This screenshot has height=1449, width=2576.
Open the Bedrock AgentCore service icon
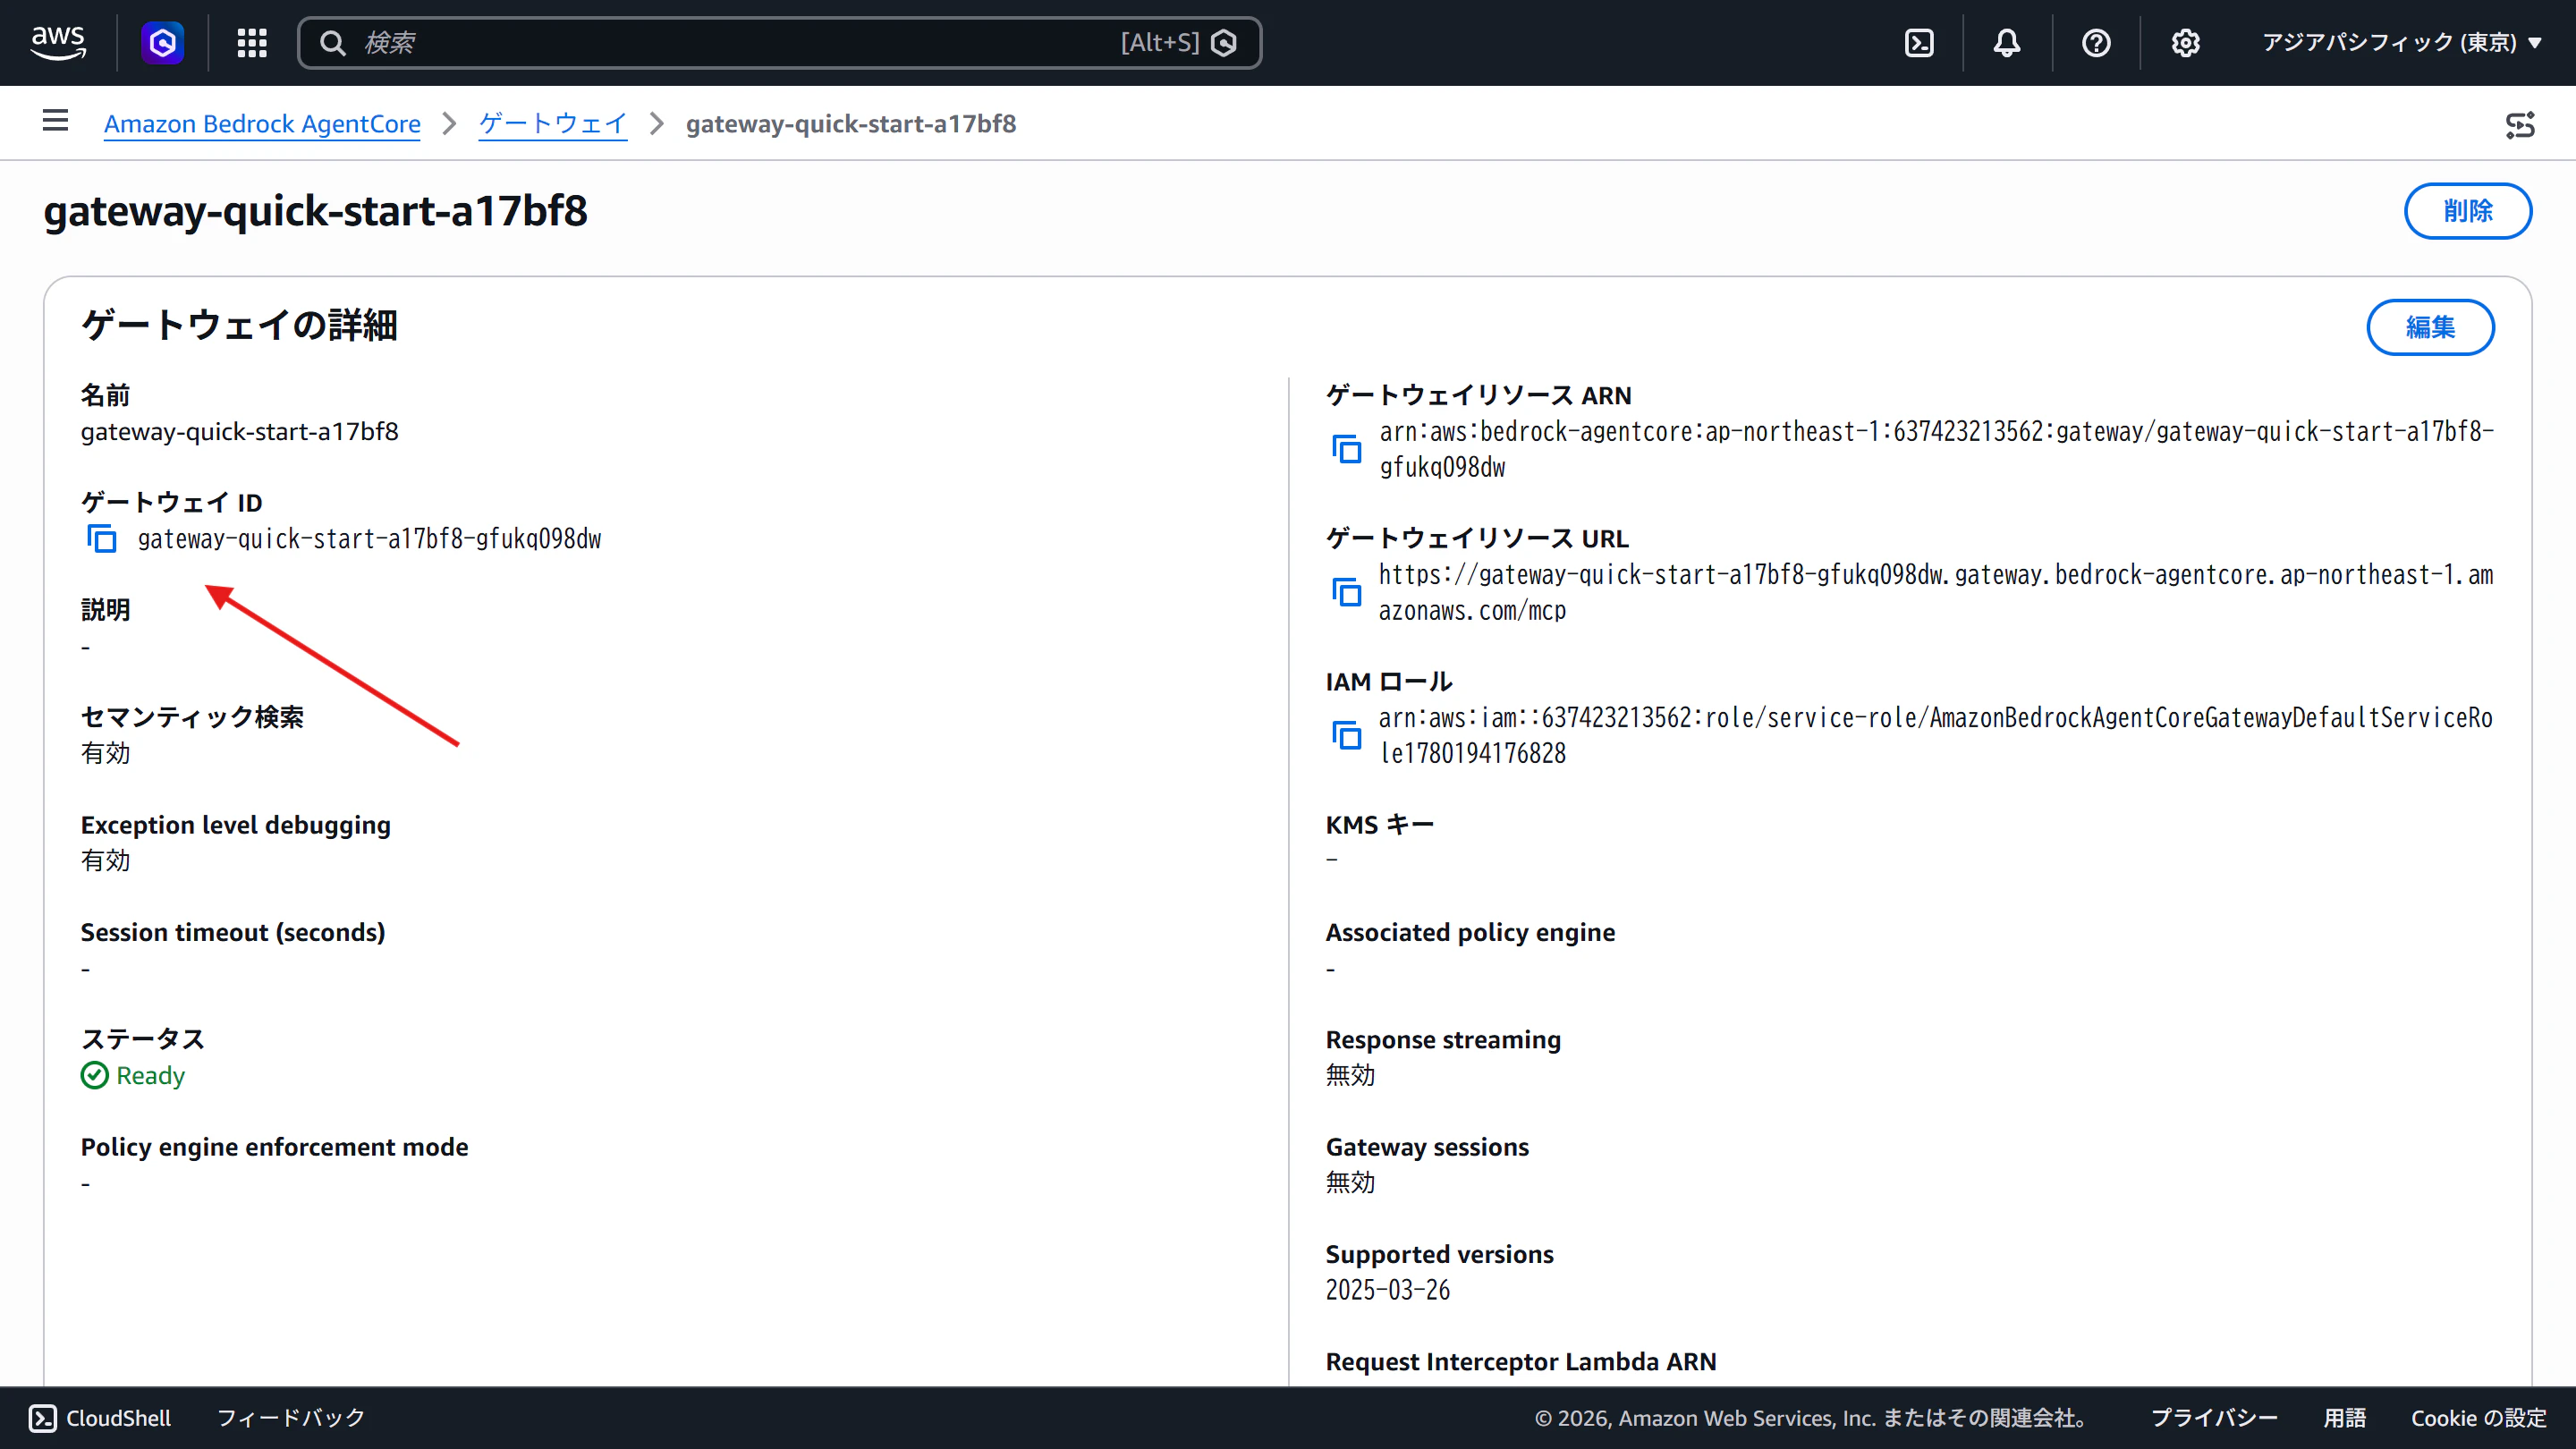[162, 42]
